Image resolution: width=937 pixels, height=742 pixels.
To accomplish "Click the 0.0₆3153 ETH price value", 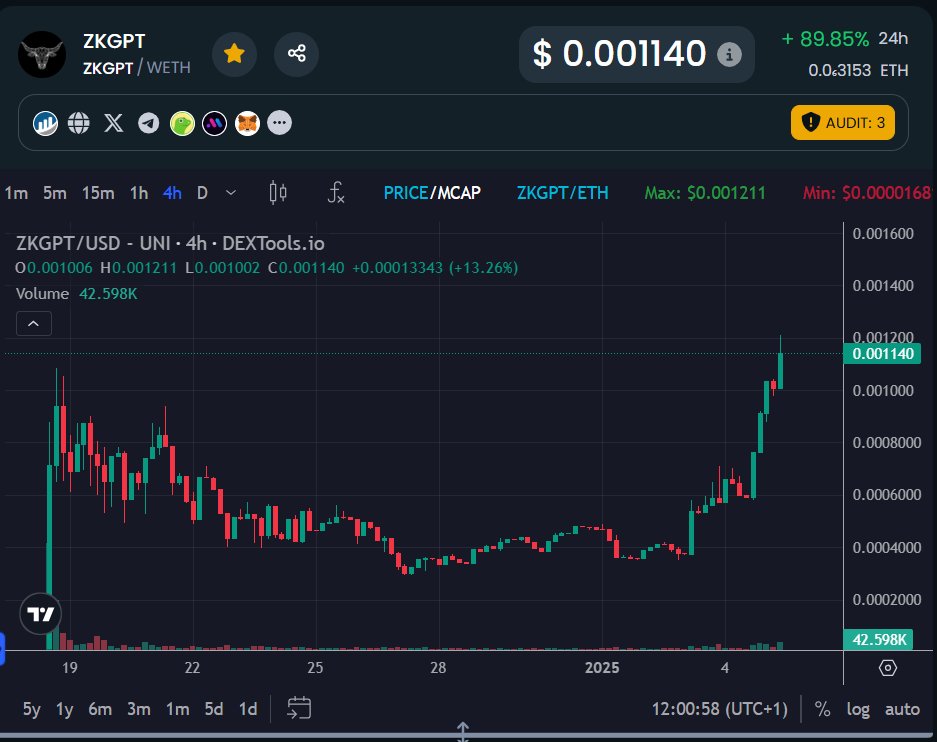I will pos(858,70).
